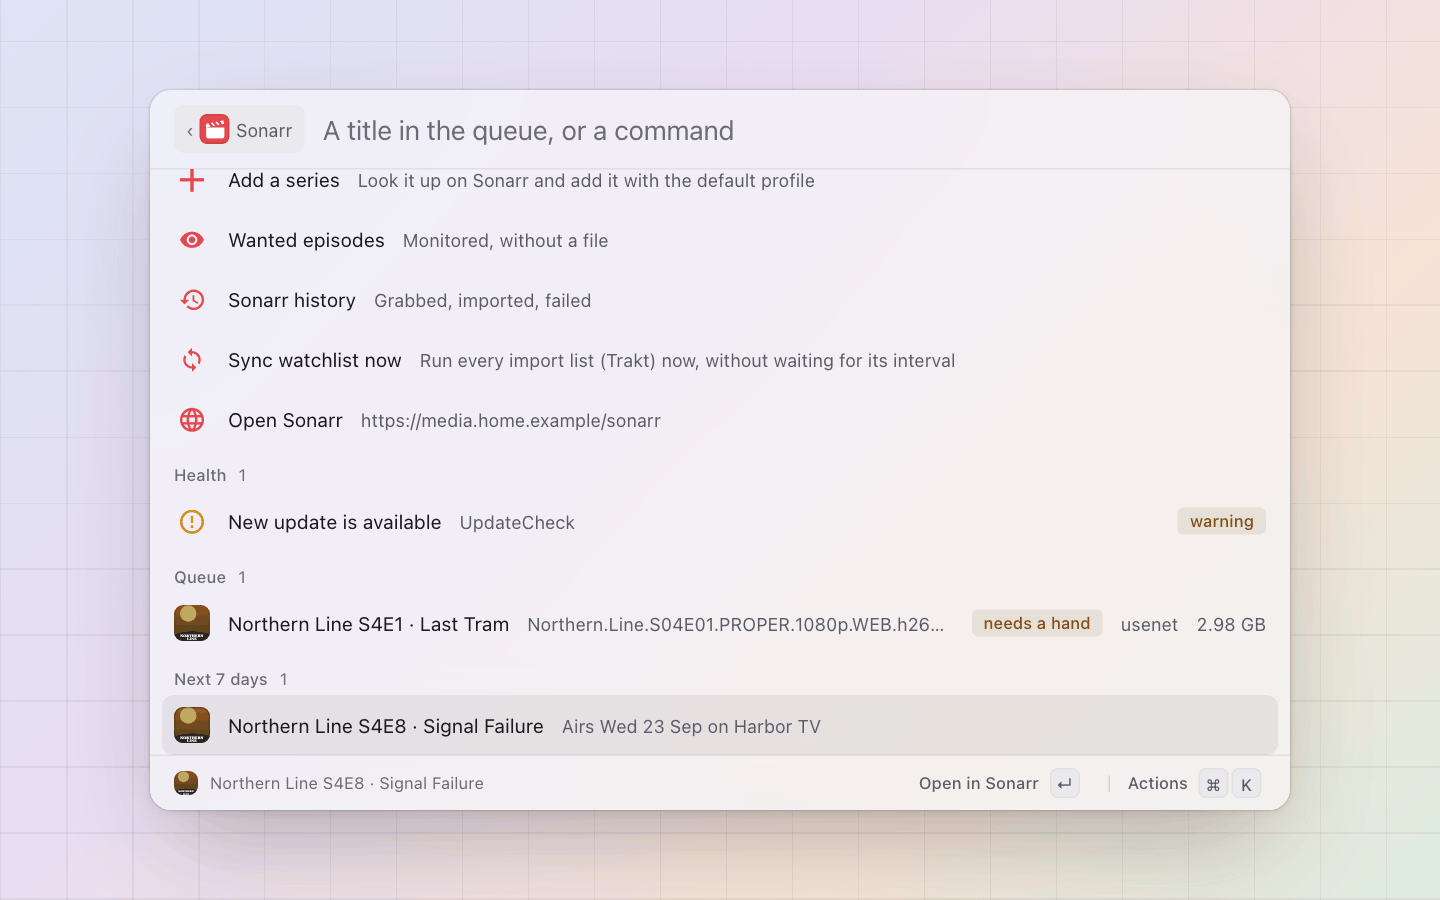1440x900 pixels.
Task: Open the Actions menu in the bottom bar
Action: click(1193, 784)
